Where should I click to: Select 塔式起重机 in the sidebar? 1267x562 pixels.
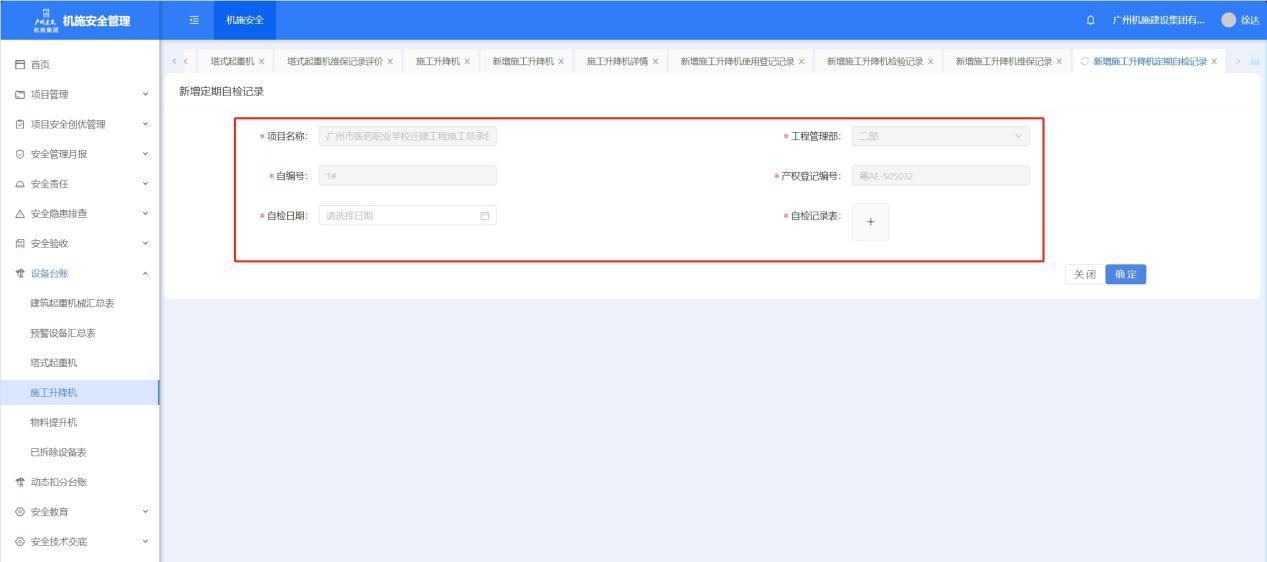coord(54,362)
